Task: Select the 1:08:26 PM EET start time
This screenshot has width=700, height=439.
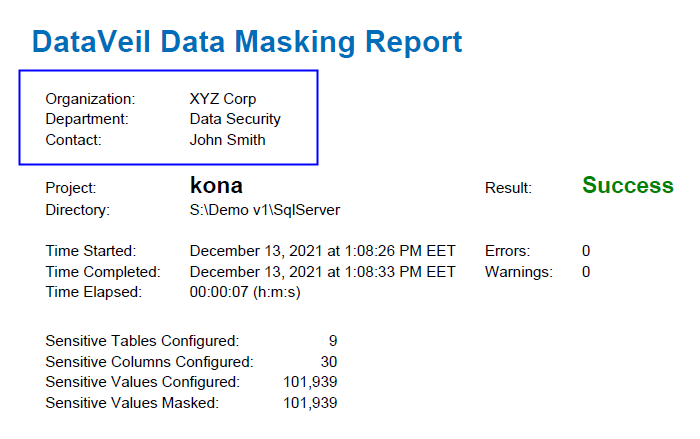Action: click(x=400, y=251)
